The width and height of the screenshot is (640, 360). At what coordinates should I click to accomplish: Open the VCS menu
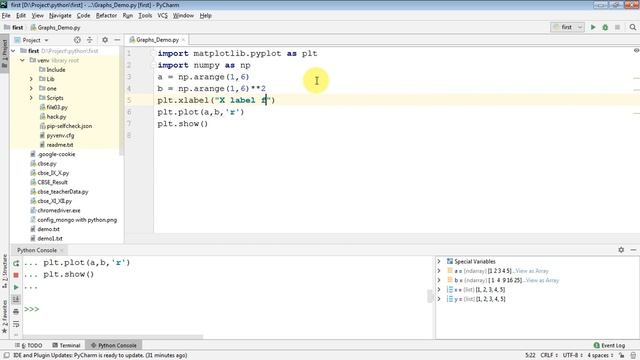click(x=162, y=16)
